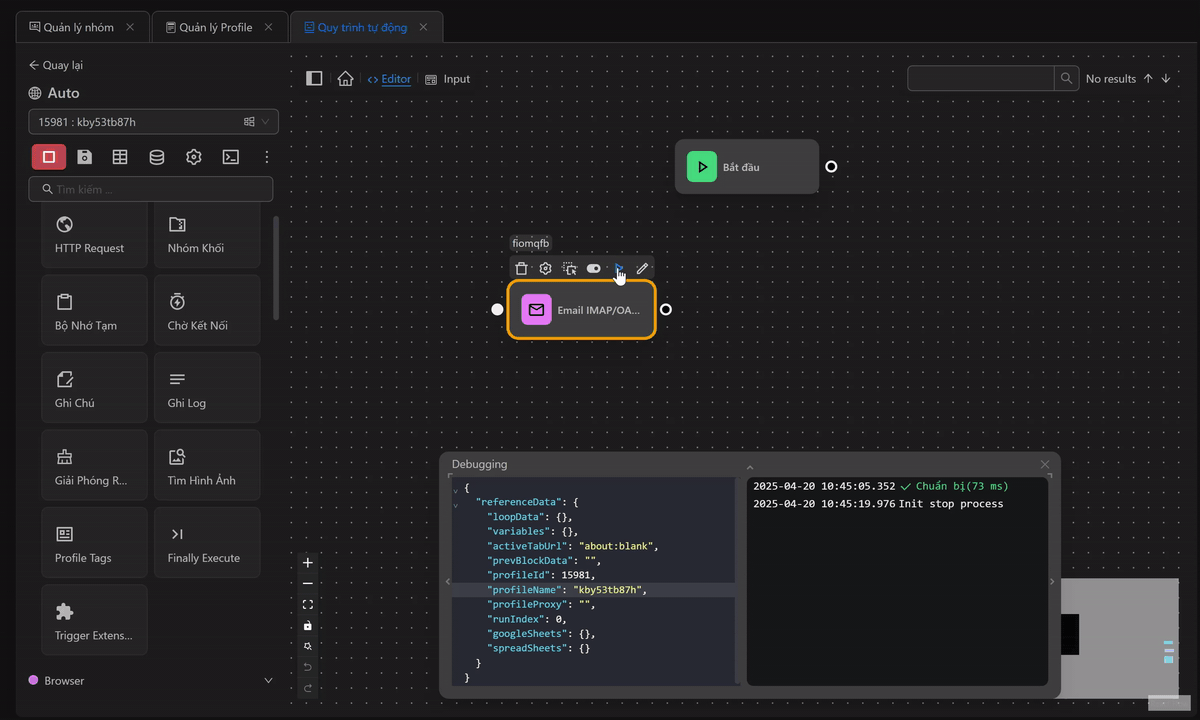Click the home icon in editor toolbar

point(345,79)
